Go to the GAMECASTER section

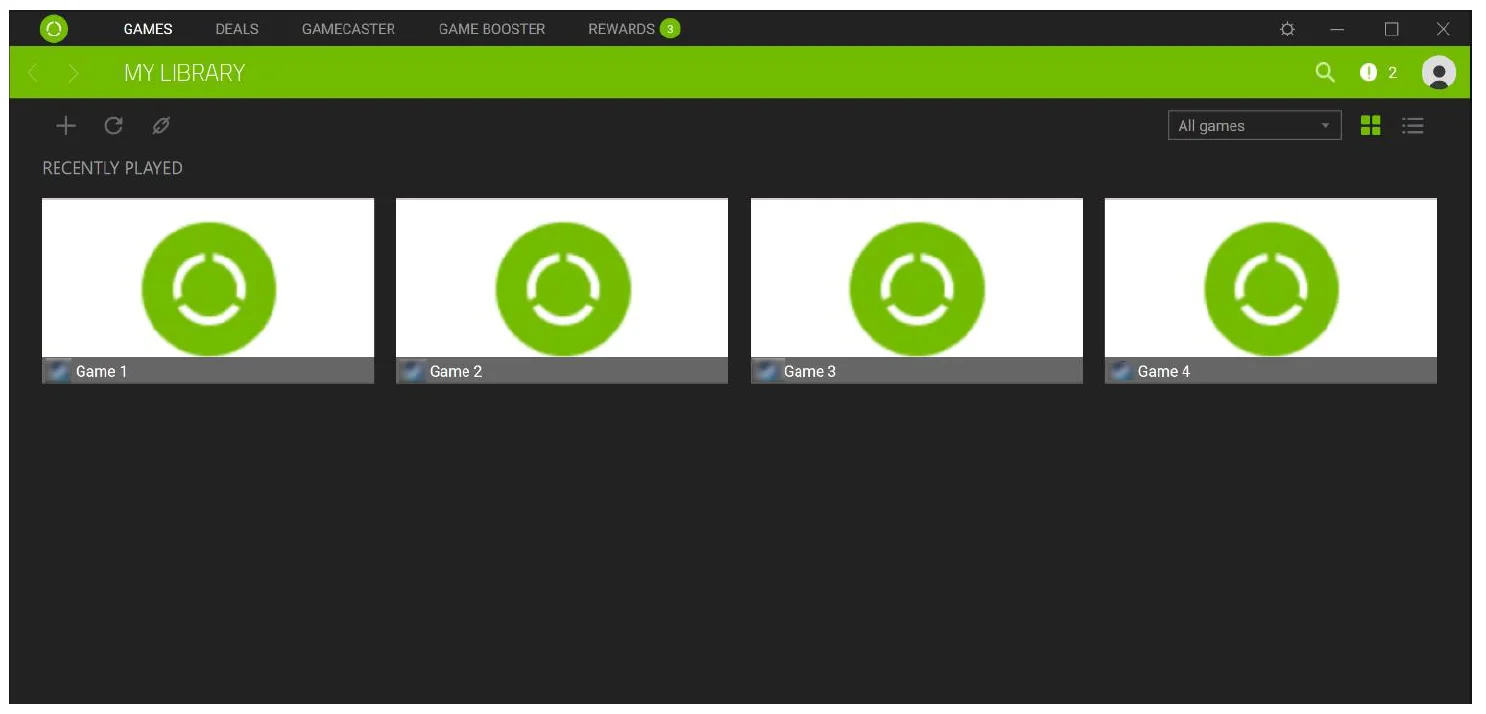coord(348,29)
